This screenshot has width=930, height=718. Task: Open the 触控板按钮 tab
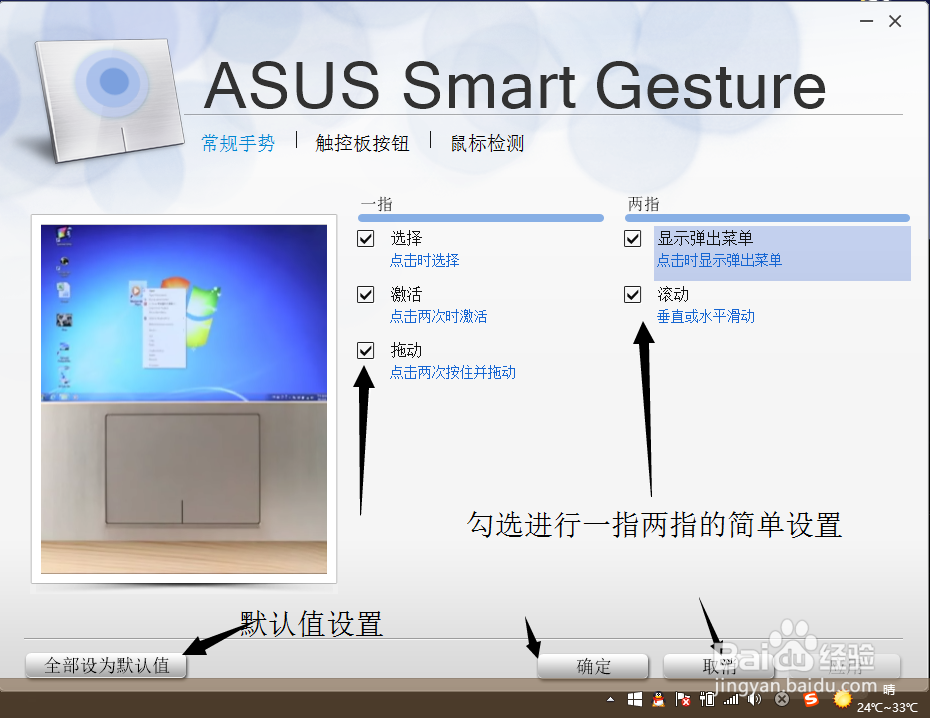tap(362, 143)
